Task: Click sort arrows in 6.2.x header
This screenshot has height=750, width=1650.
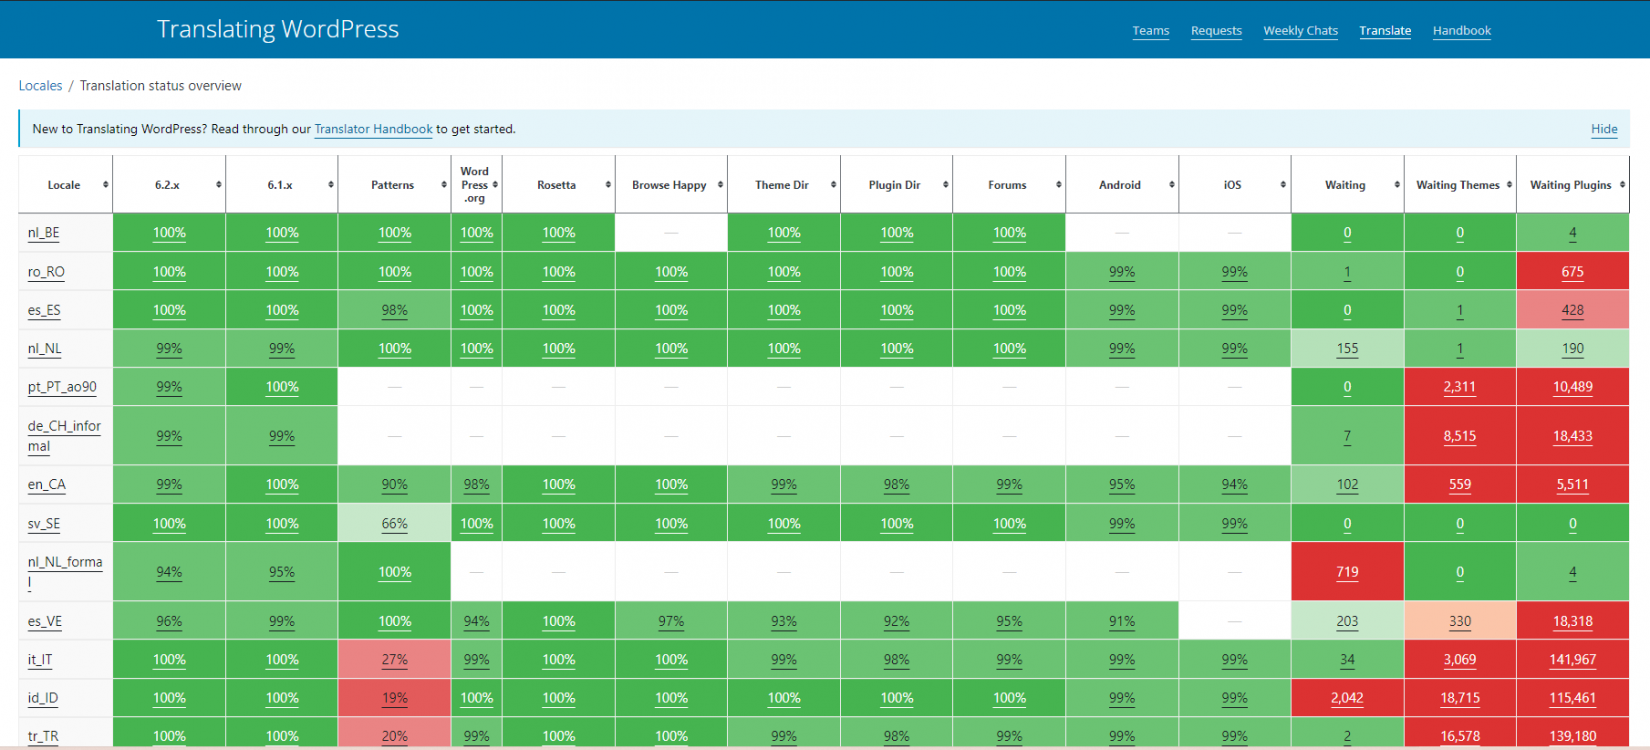Action: (x=218, y=185)
